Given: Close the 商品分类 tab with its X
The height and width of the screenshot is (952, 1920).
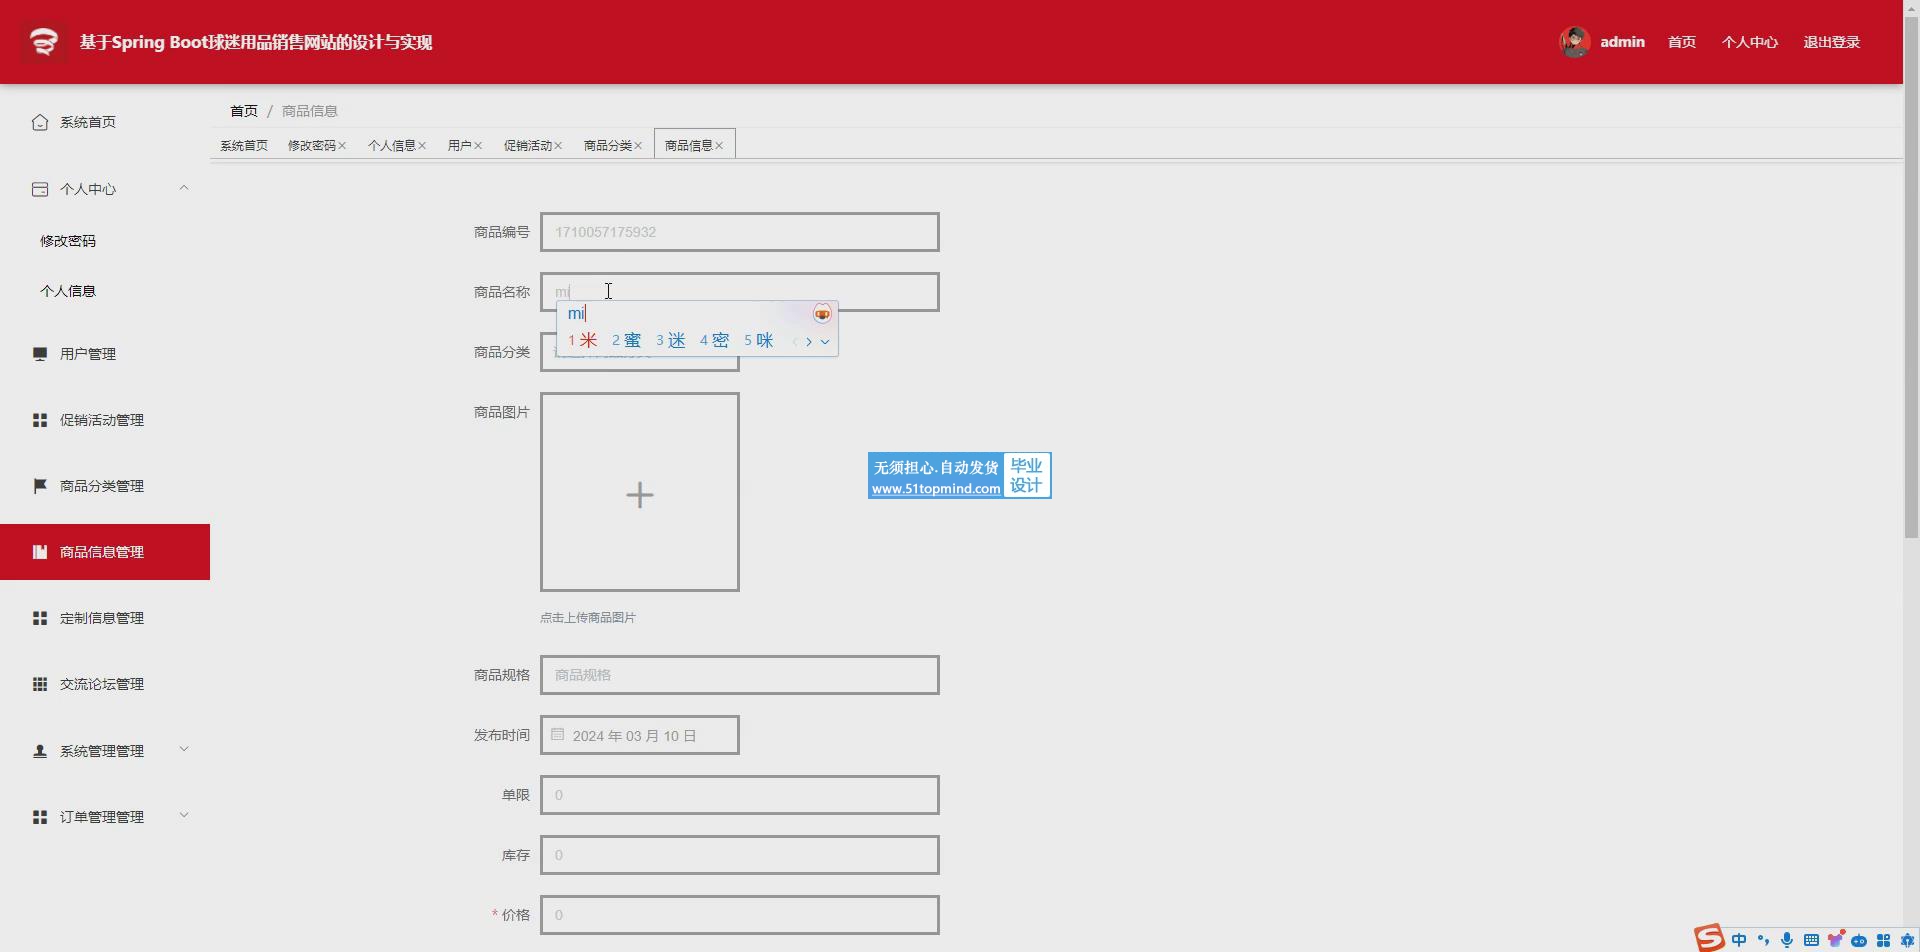Looking at the screenshot, I should 638,146.
